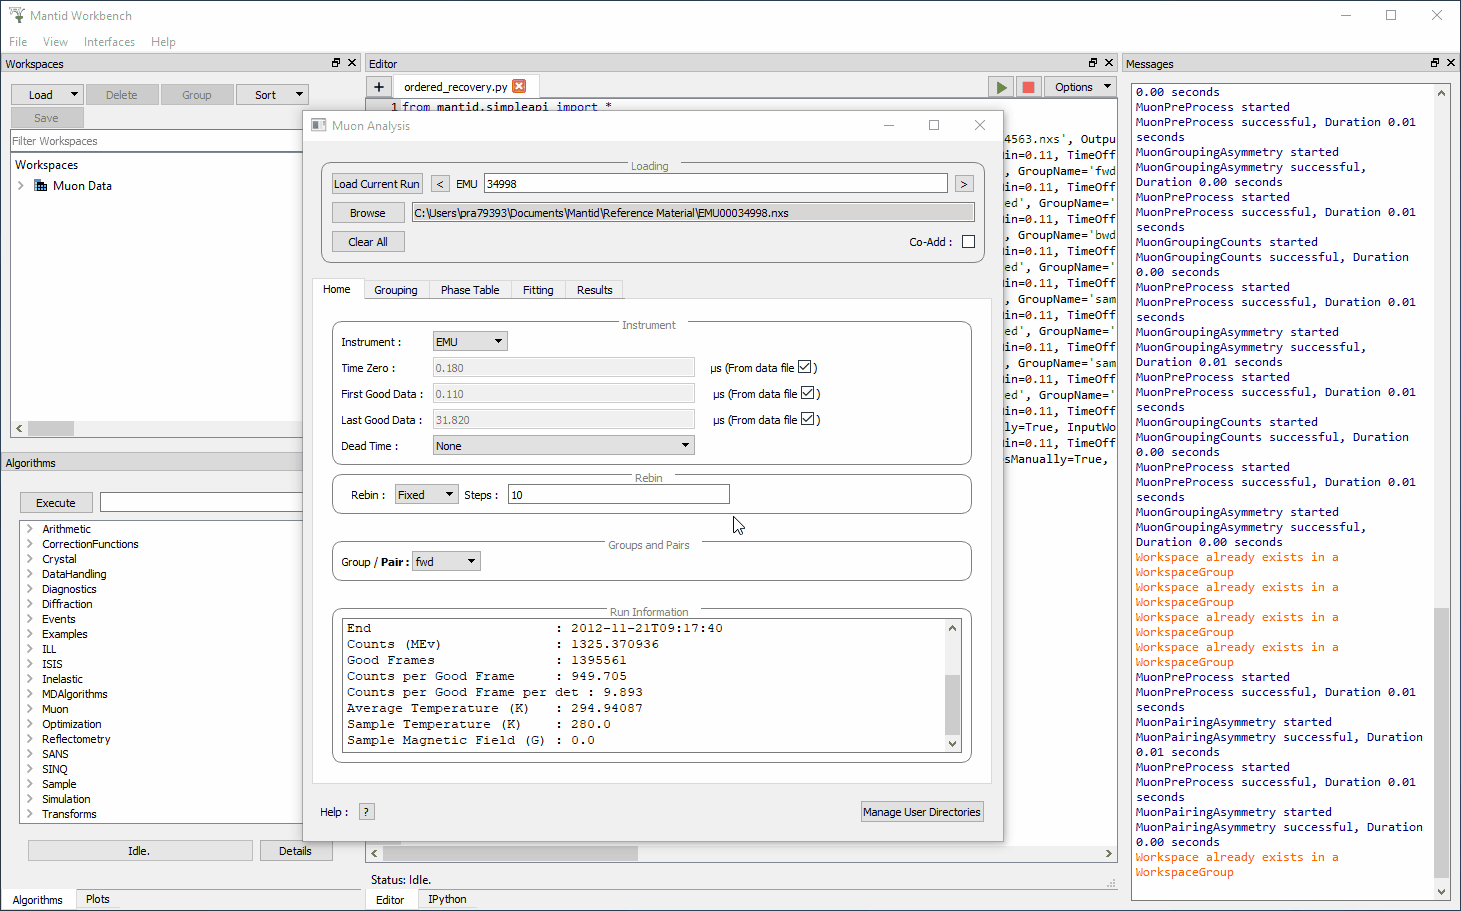The height and width of the screenshot is (911, 1461).
Task: Run the script with green play button
Action: (x=1000, y=87)
